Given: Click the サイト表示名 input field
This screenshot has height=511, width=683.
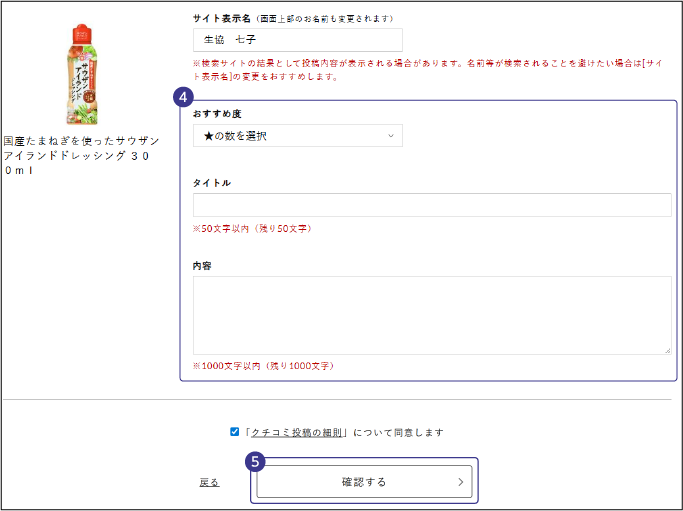Looking at the screenshot, I should 298,40.
